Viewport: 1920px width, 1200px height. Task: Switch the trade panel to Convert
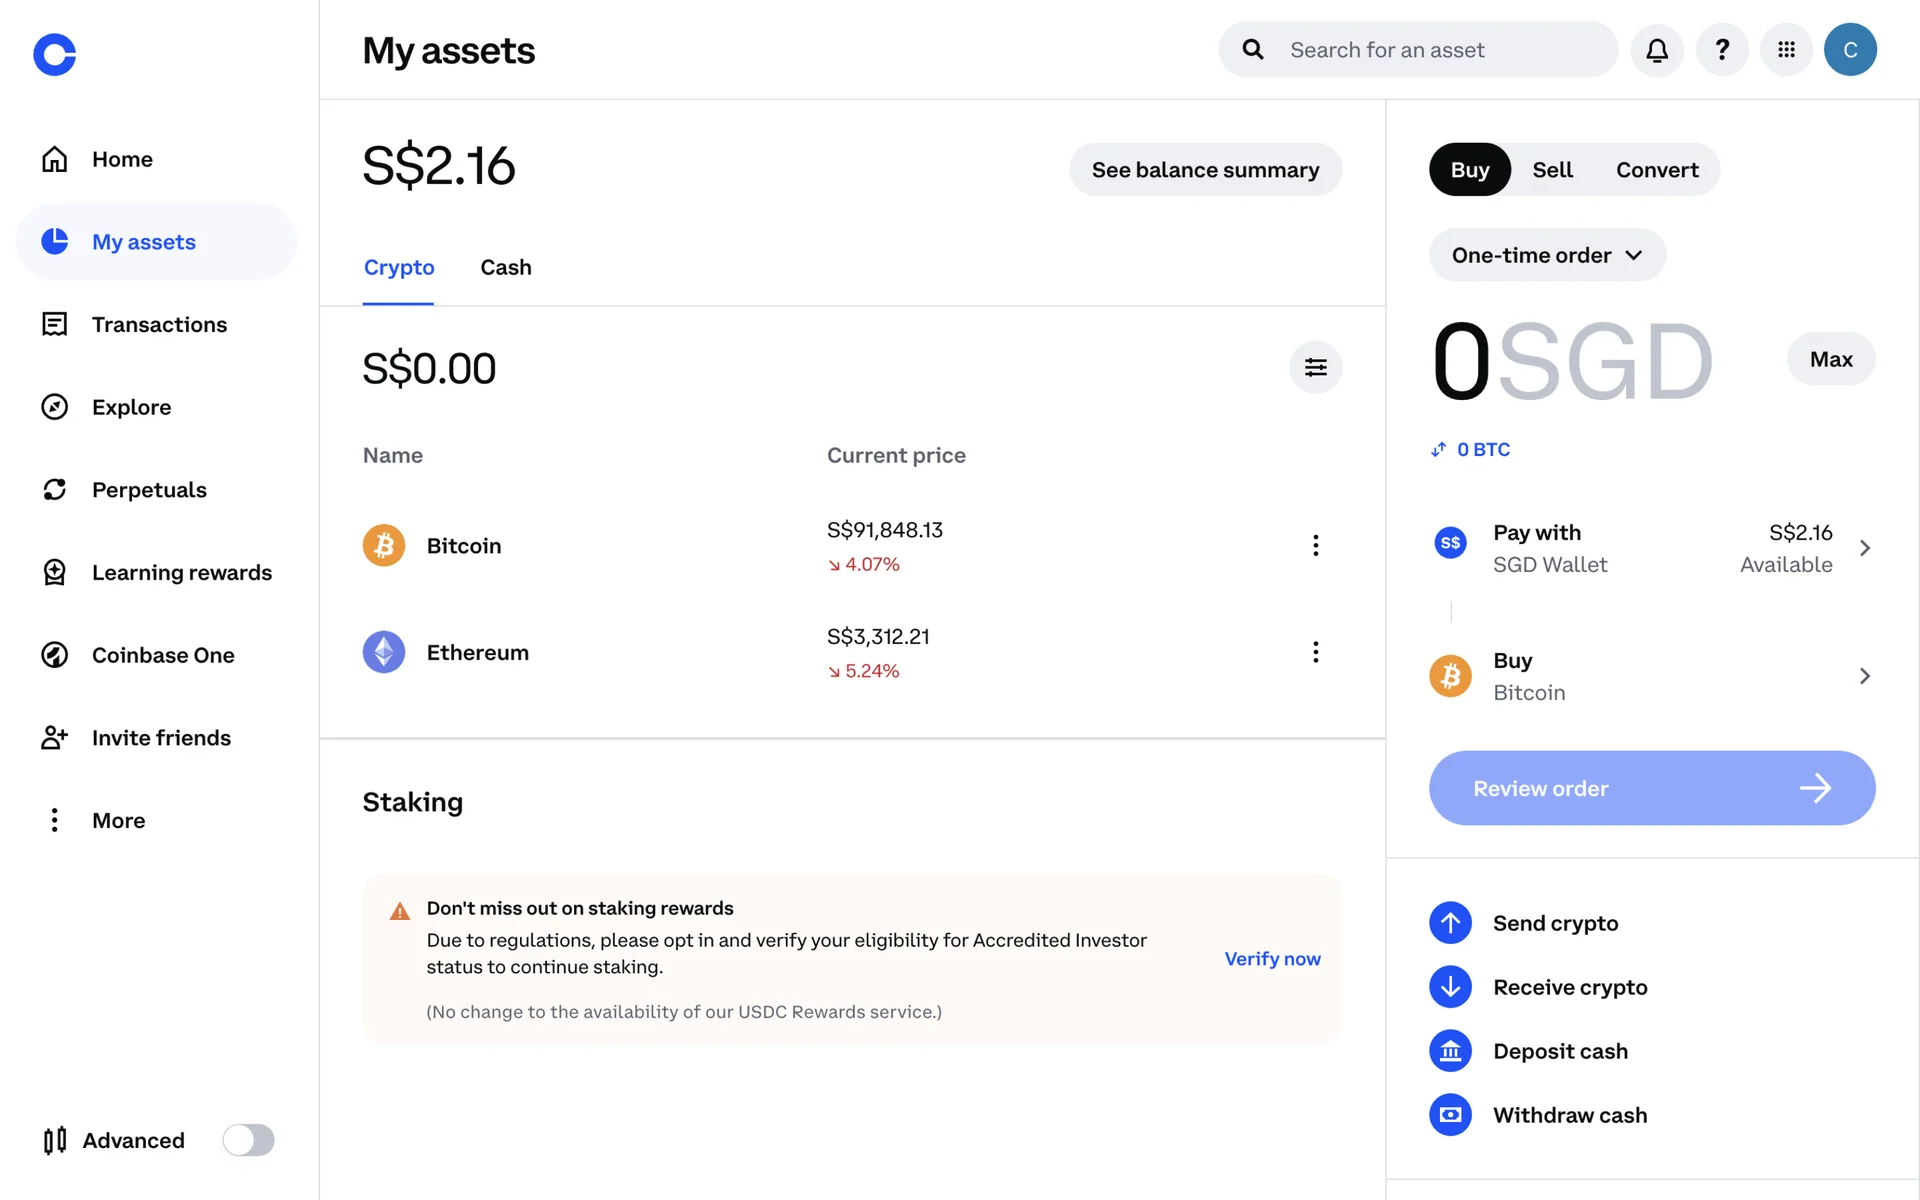(x=1657, y=170)
